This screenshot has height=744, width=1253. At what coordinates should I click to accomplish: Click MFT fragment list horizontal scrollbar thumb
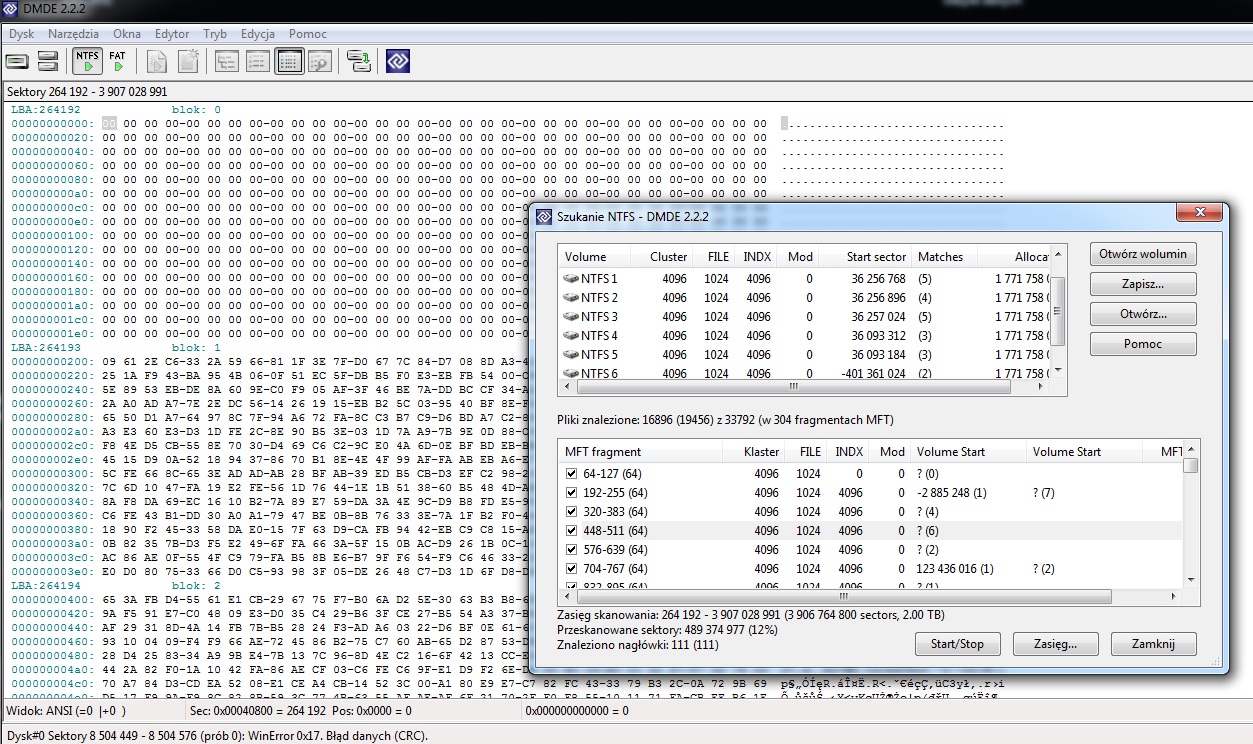point(846,597)
